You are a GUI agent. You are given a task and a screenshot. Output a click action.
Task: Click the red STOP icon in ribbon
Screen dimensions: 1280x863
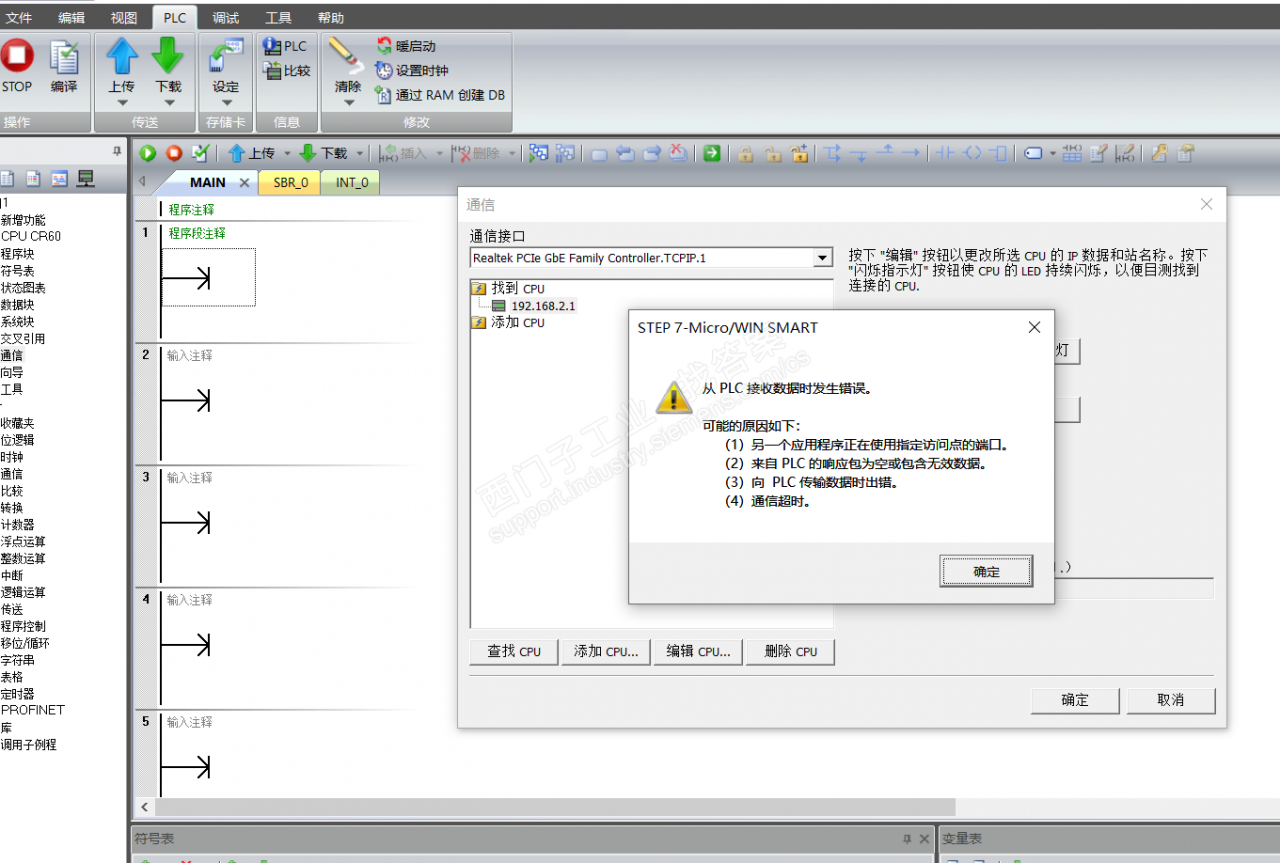tap(15, 56)
